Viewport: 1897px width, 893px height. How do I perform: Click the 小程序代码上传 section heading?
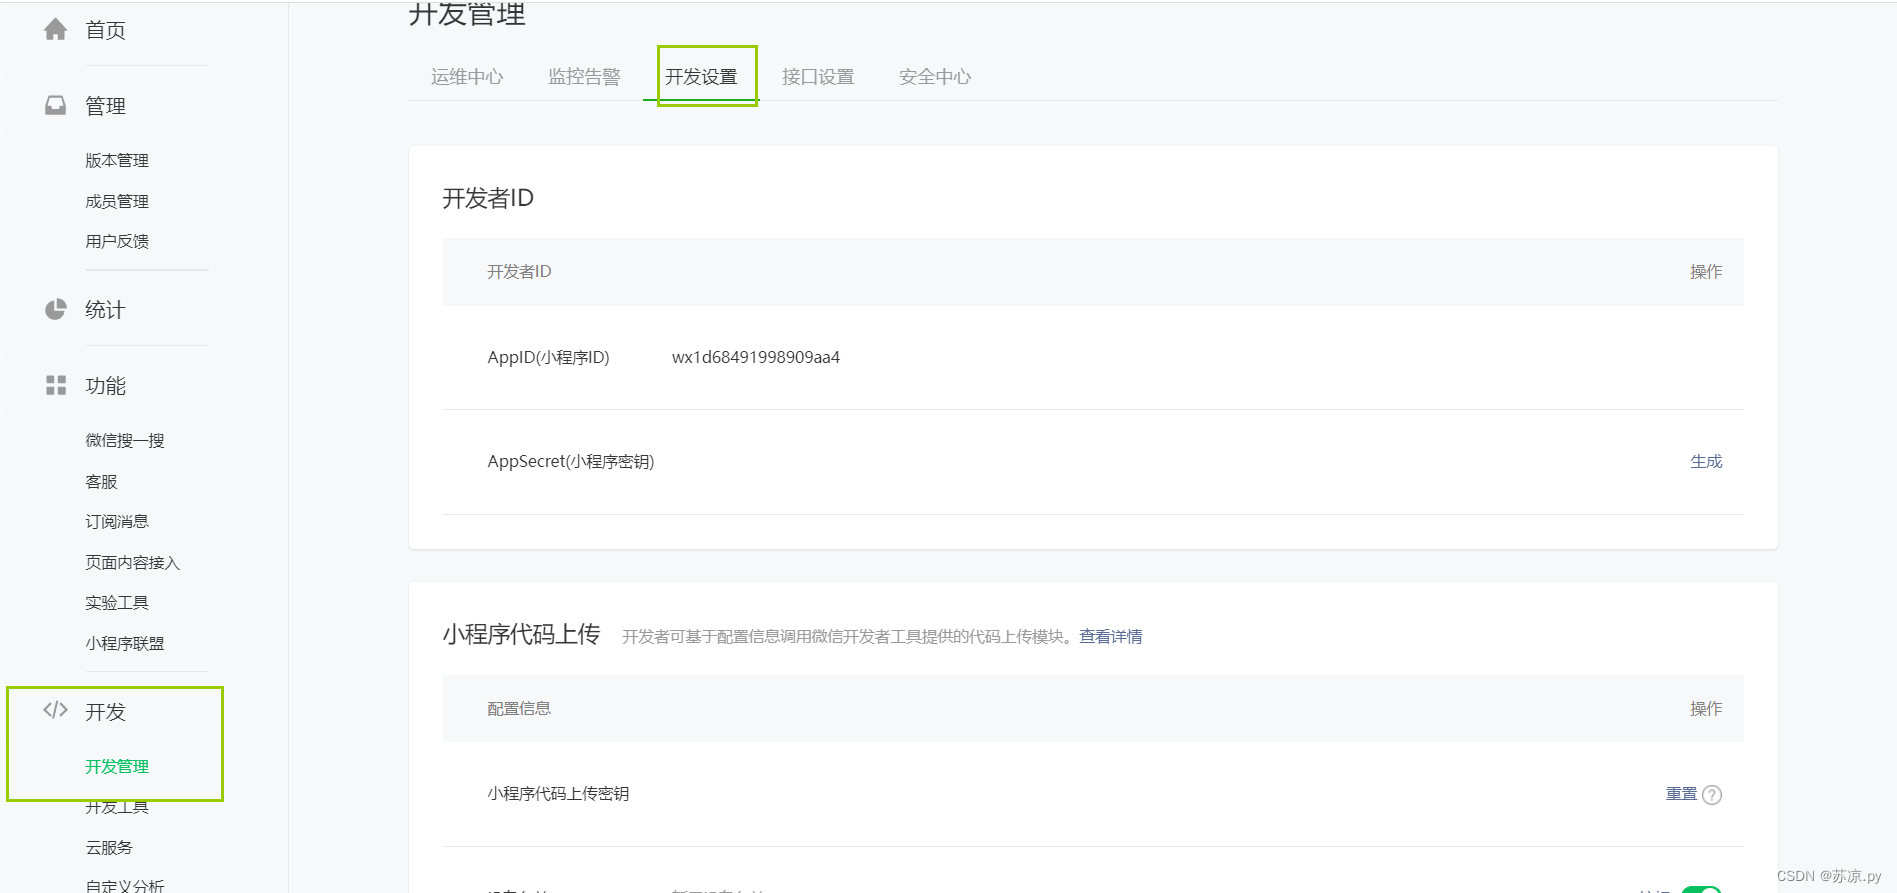tap(522, 634)
